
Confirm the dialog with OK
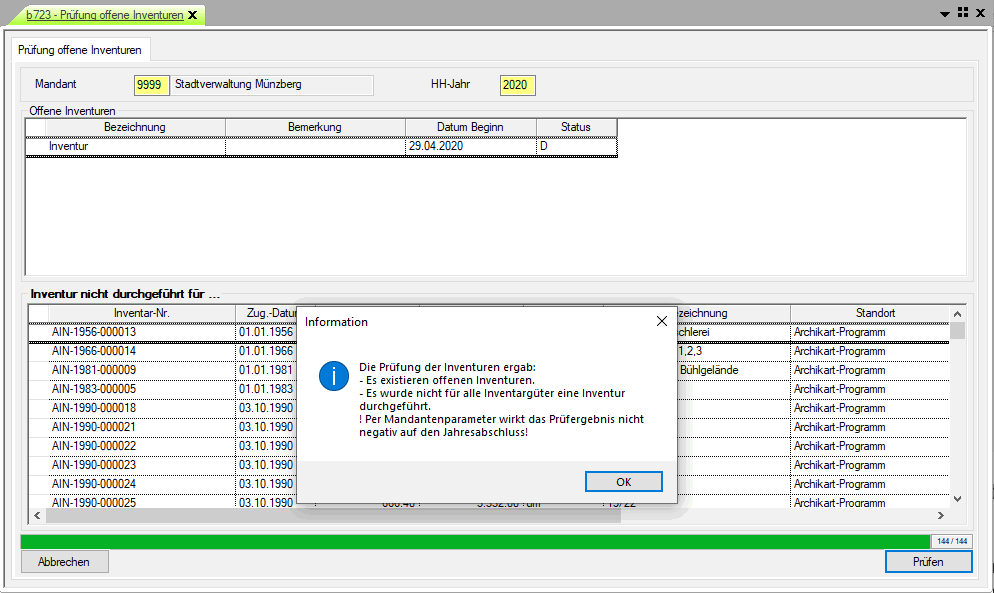[x=623, y=481]
